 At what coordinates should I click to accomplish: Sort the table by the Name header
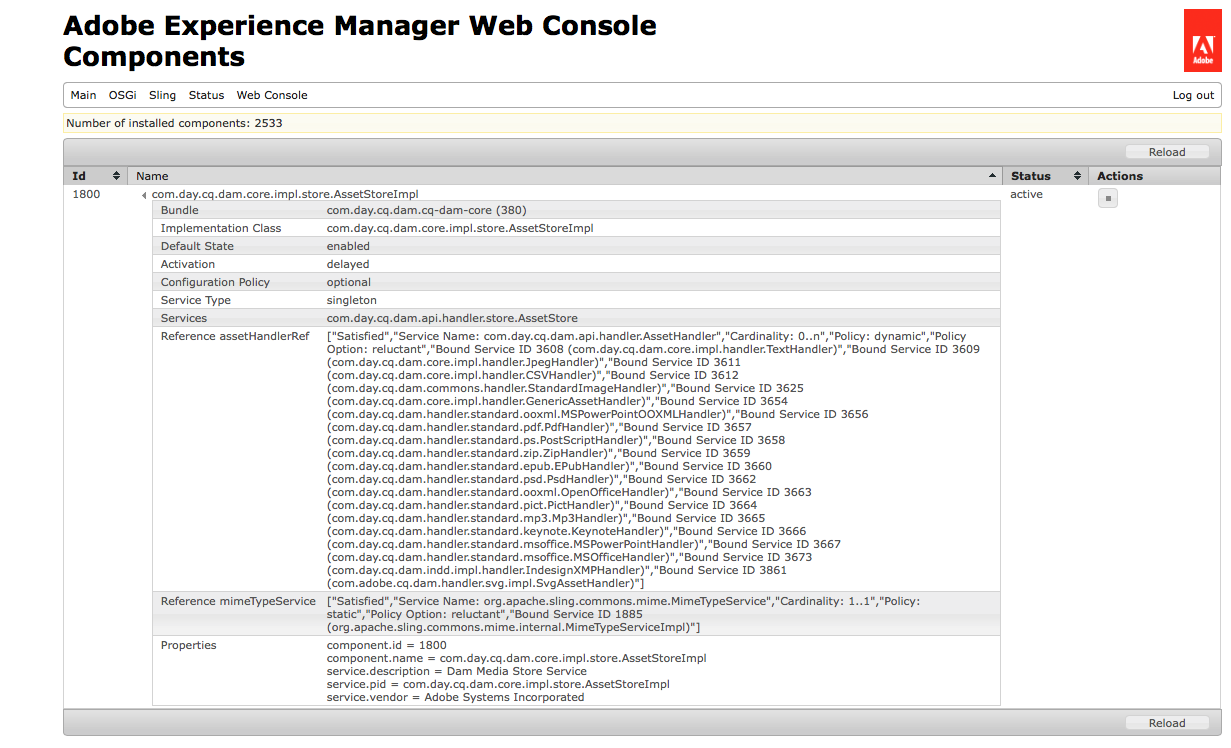[x=153, y=176]
